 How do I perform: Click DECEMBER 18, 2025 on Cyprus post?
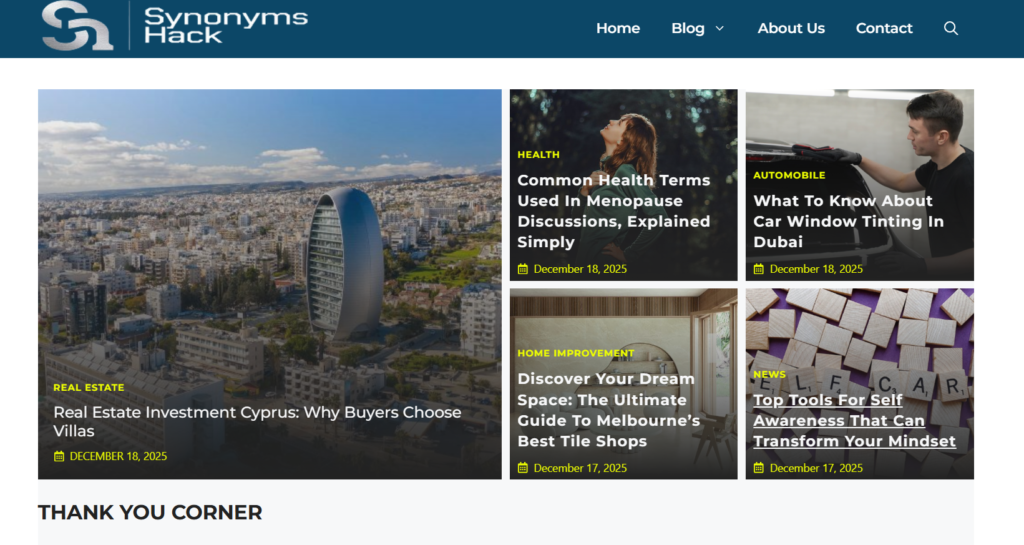click(118, 456)
